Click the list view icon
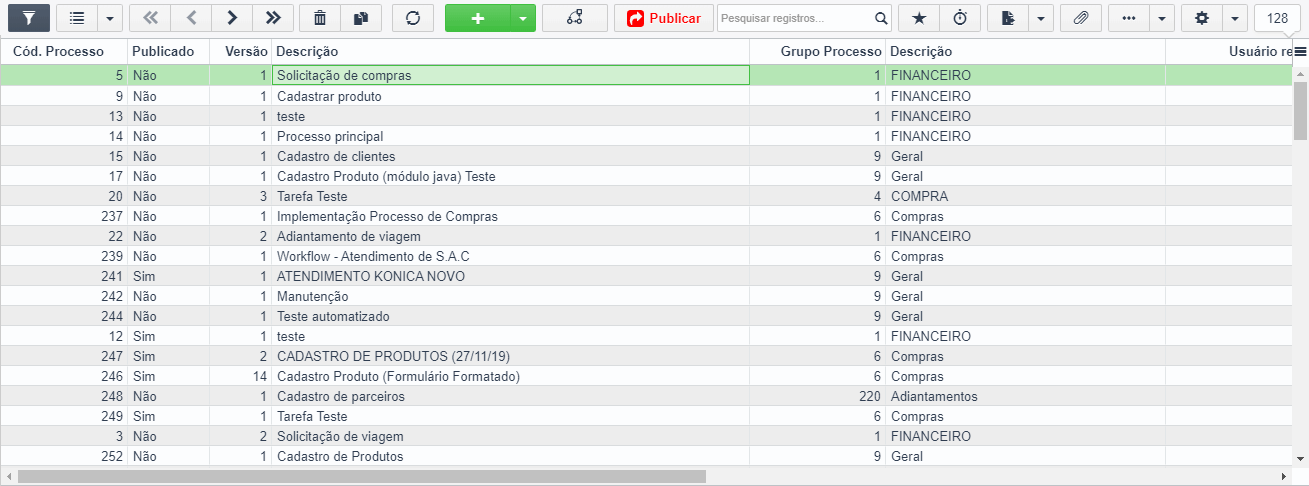 tap(77, 18)
